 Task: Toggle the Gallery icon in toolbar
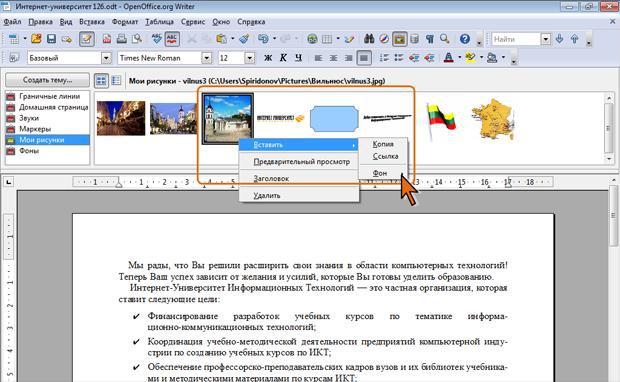click(400, 39)
